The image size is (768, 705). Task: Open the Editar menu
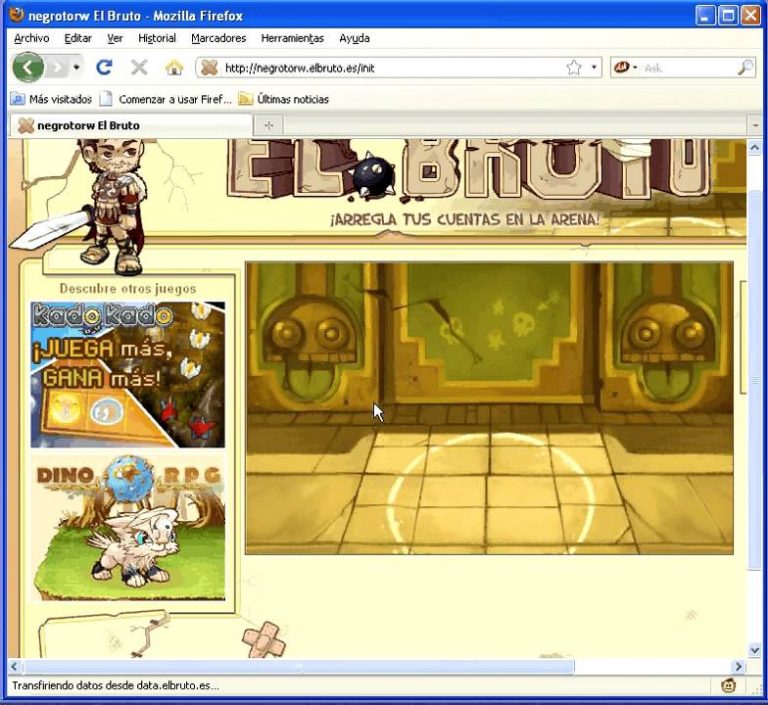(x=78, y=38)
